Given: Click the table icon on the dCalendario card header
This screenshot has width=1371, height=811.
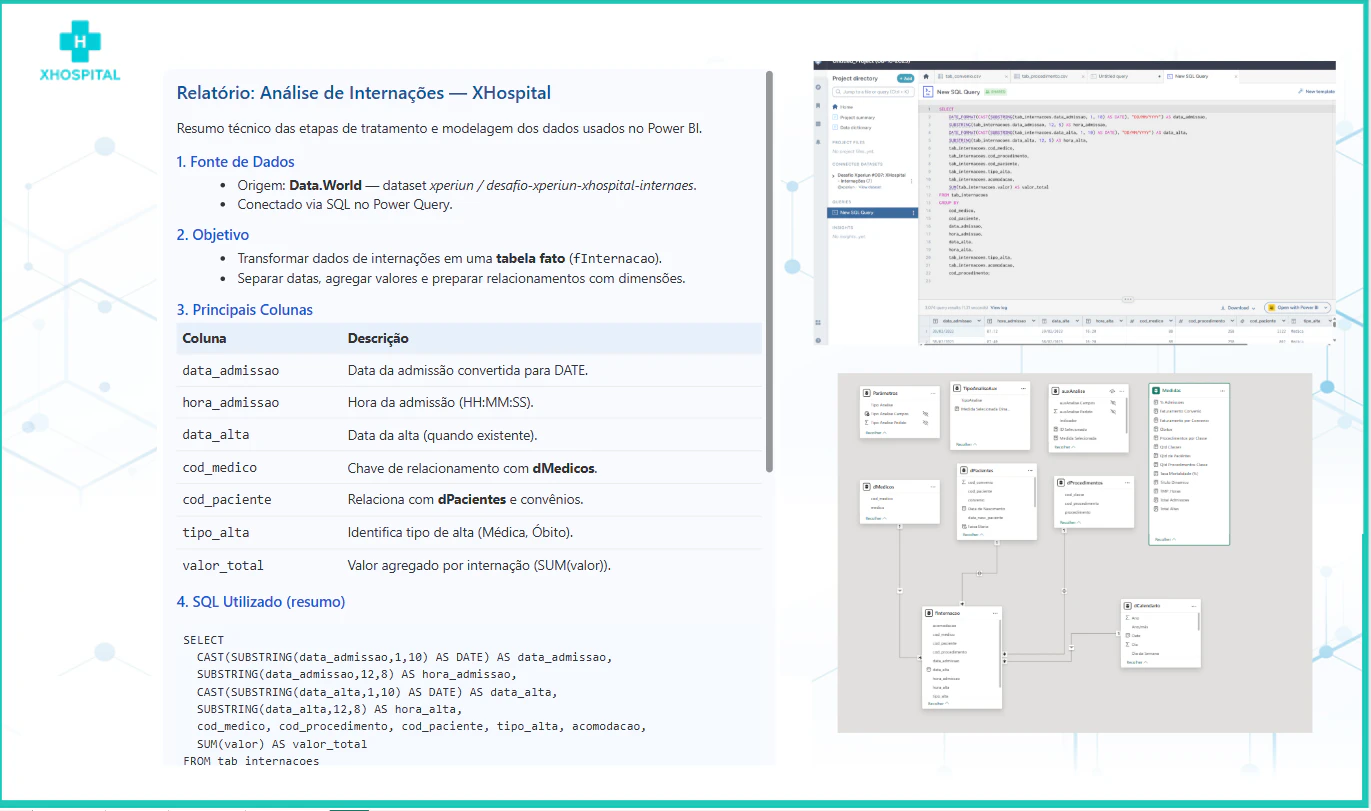Looking at the screenshot, I should (1128, 606).
